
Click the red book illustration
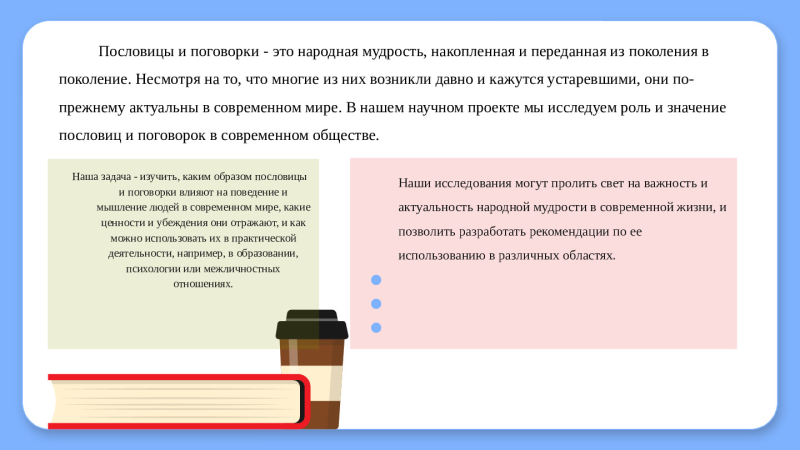[179, 402]
